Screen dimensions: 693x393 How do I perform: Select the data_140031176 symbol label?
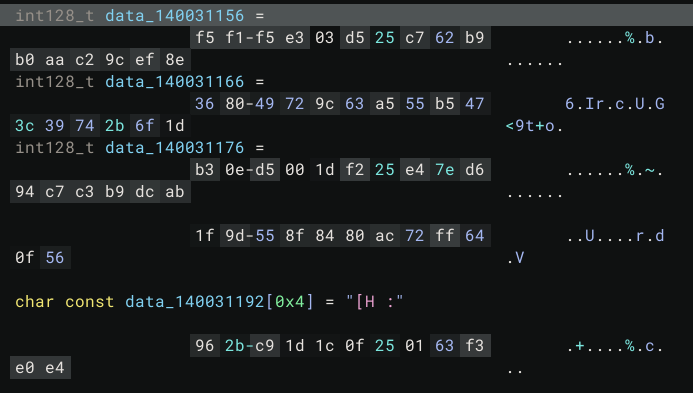[175, 148]
